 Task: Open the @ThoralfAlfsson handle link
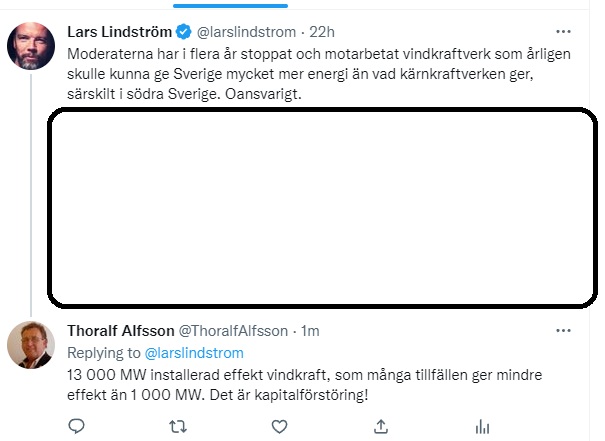233,331
